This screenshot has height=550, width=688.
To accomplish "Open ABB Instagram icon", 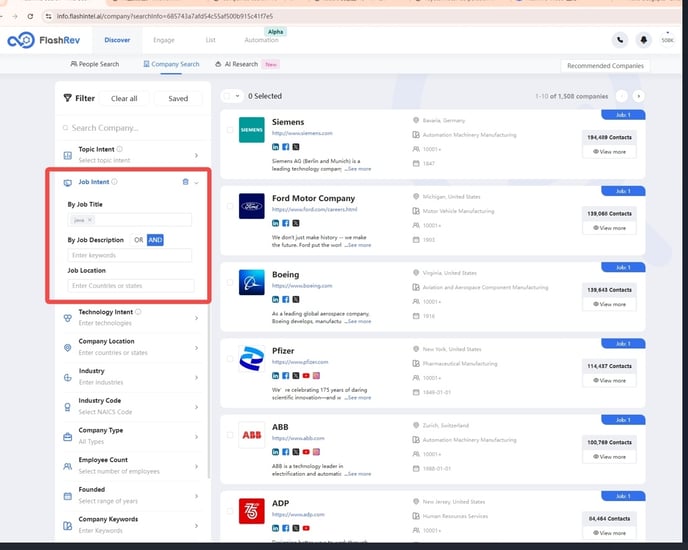I will [316, 452].
